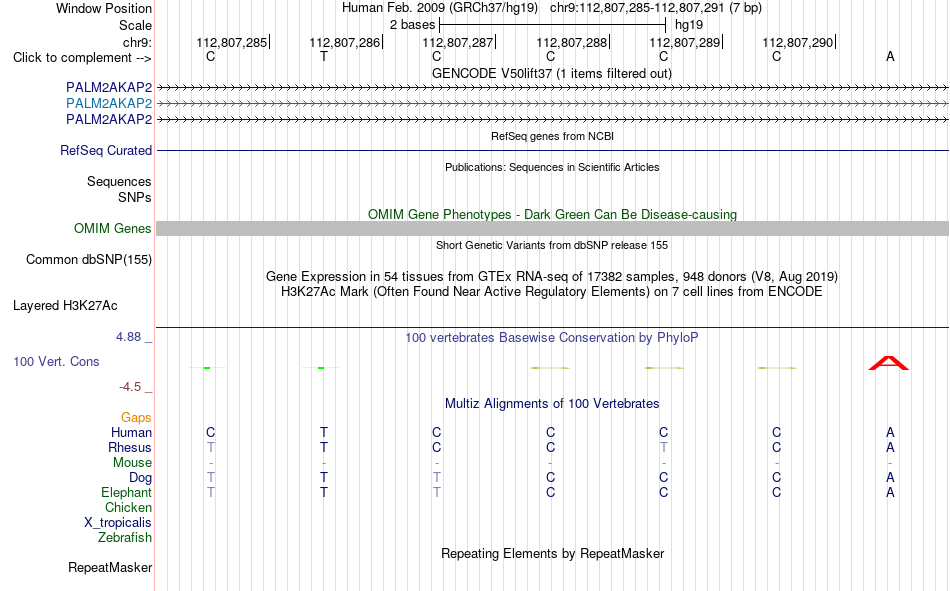Click '100 vertebrates Basewise Conservation by PhyloP' title
Image resolution: width=950 pixels, height=591 pixels.
tap(552, 338)
